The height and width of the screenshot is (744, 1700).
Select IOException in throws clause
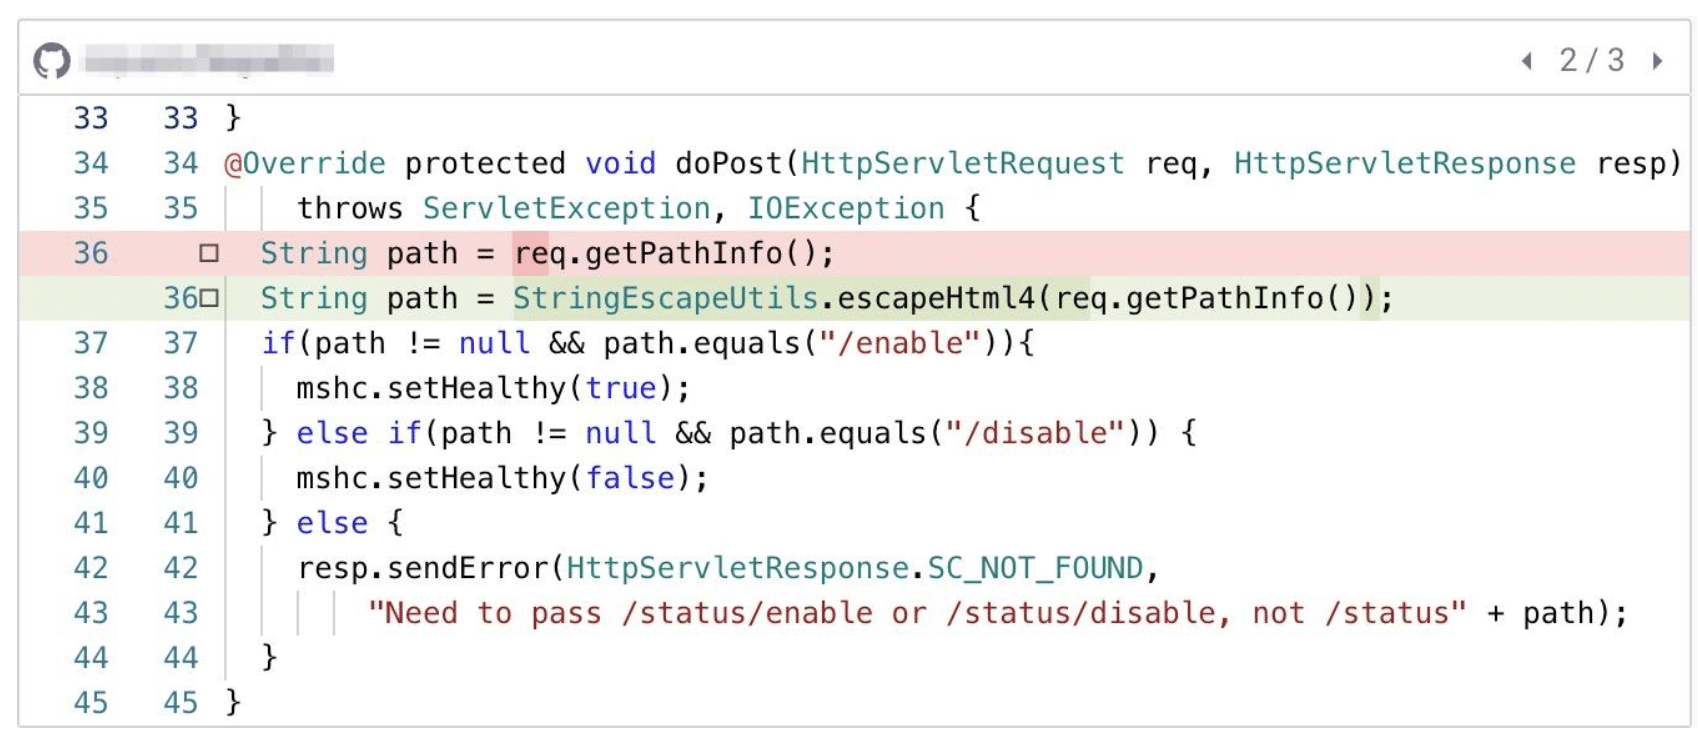point(846,208)
